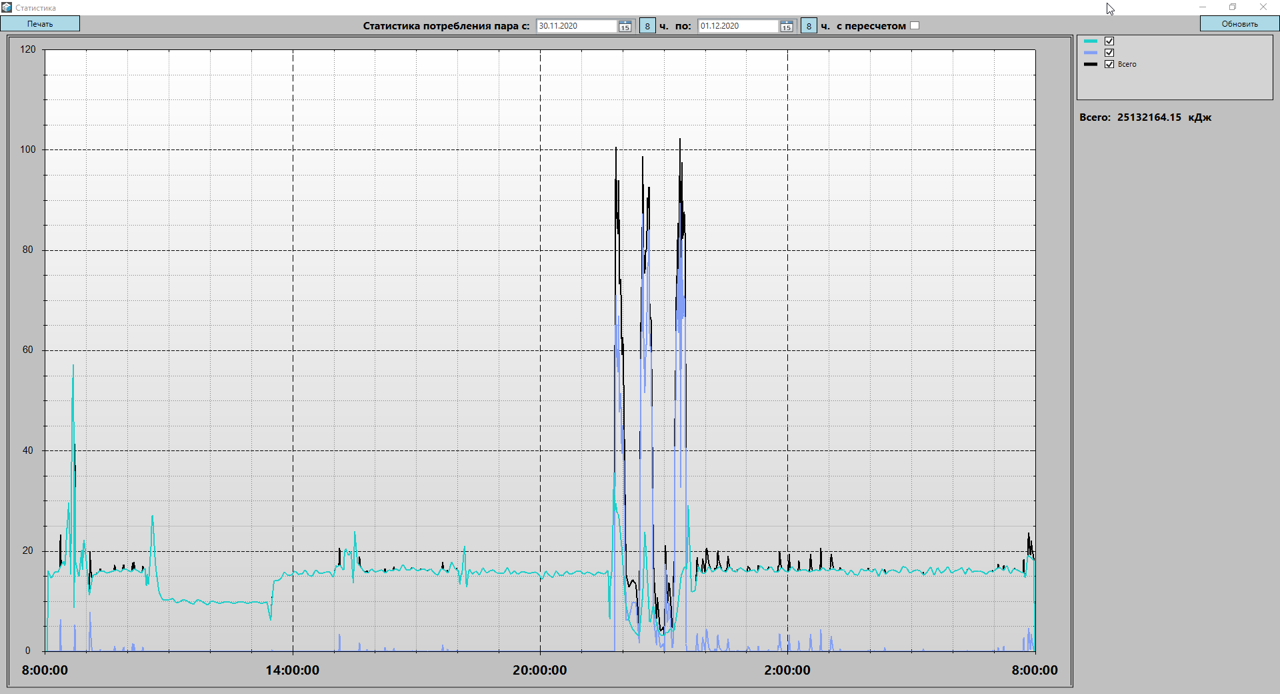The image size is (1280, 694).
Task: Toggle the cyan series checkbox in legend
Action: pos(1109,42)
